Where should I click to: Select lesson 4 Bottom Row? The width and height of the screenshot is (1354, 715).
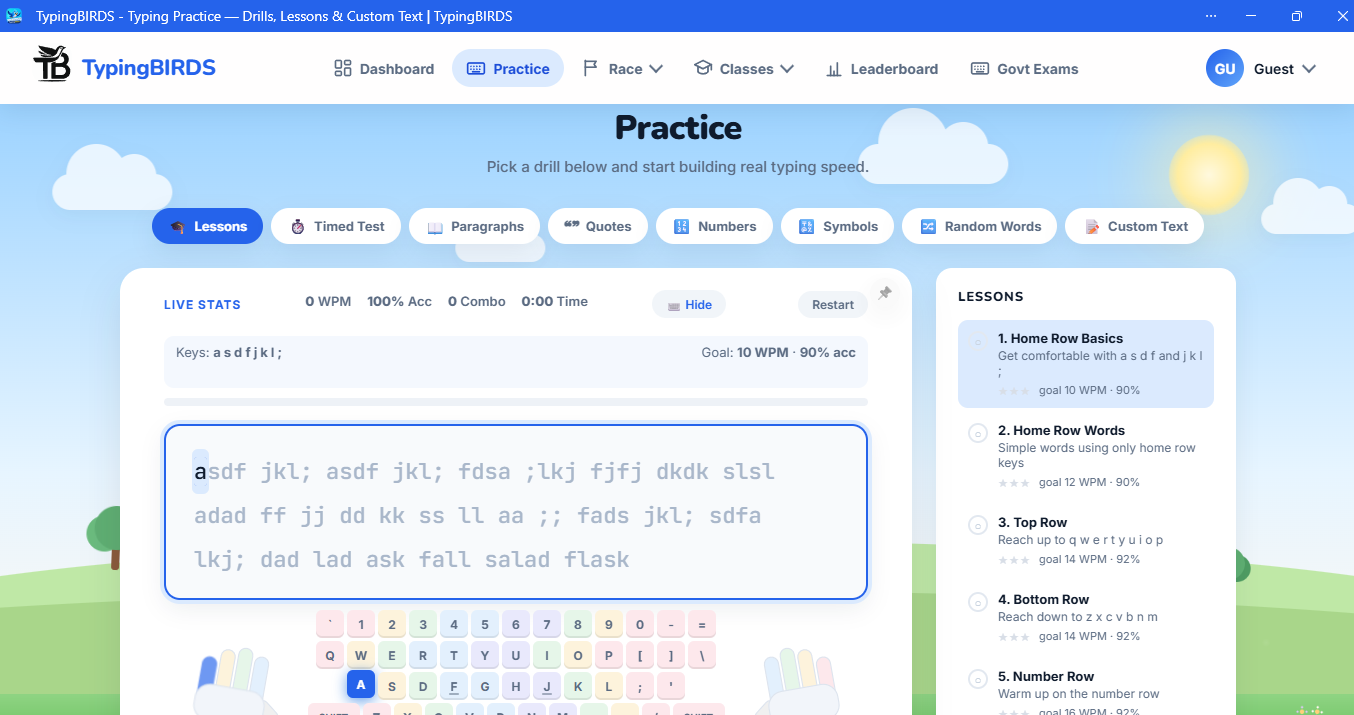[1086, 618]
